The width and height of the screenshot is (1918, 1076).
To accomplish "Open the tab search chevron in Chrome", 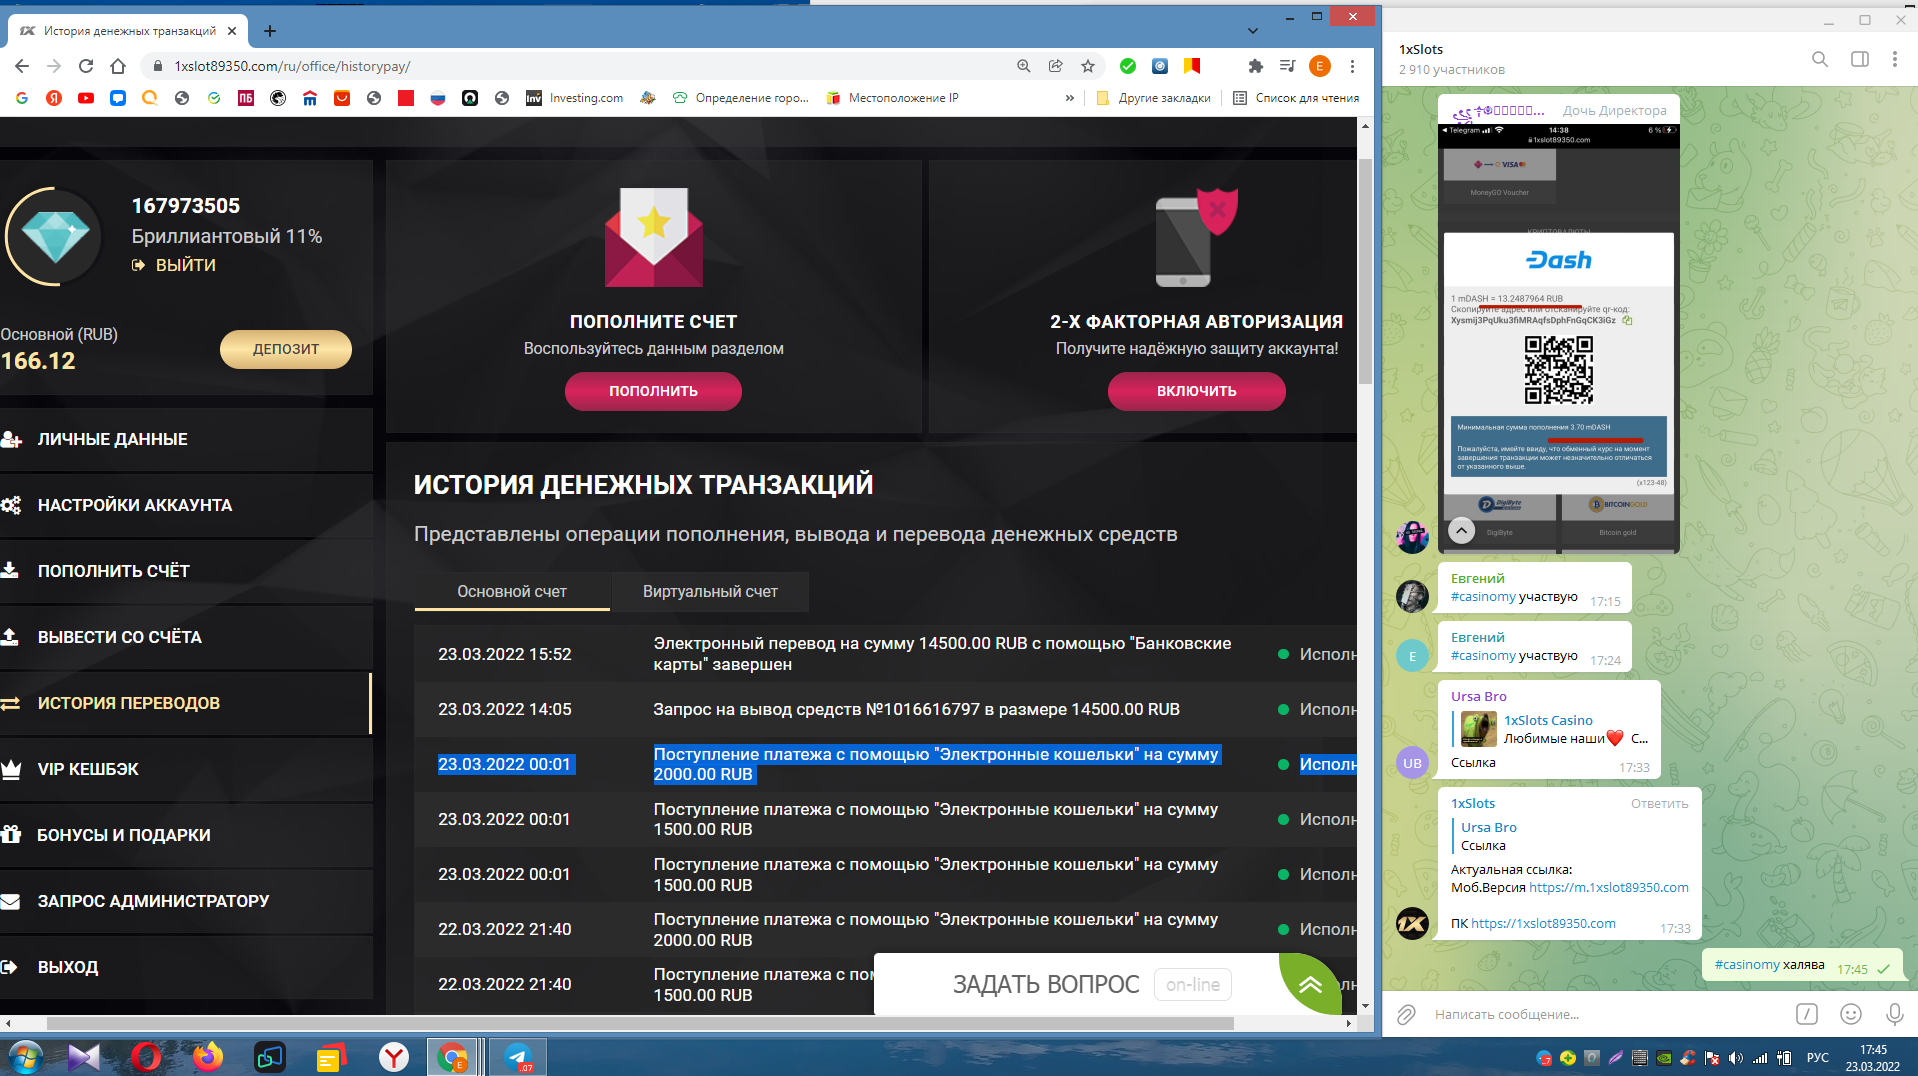I will click(1253, 30).
